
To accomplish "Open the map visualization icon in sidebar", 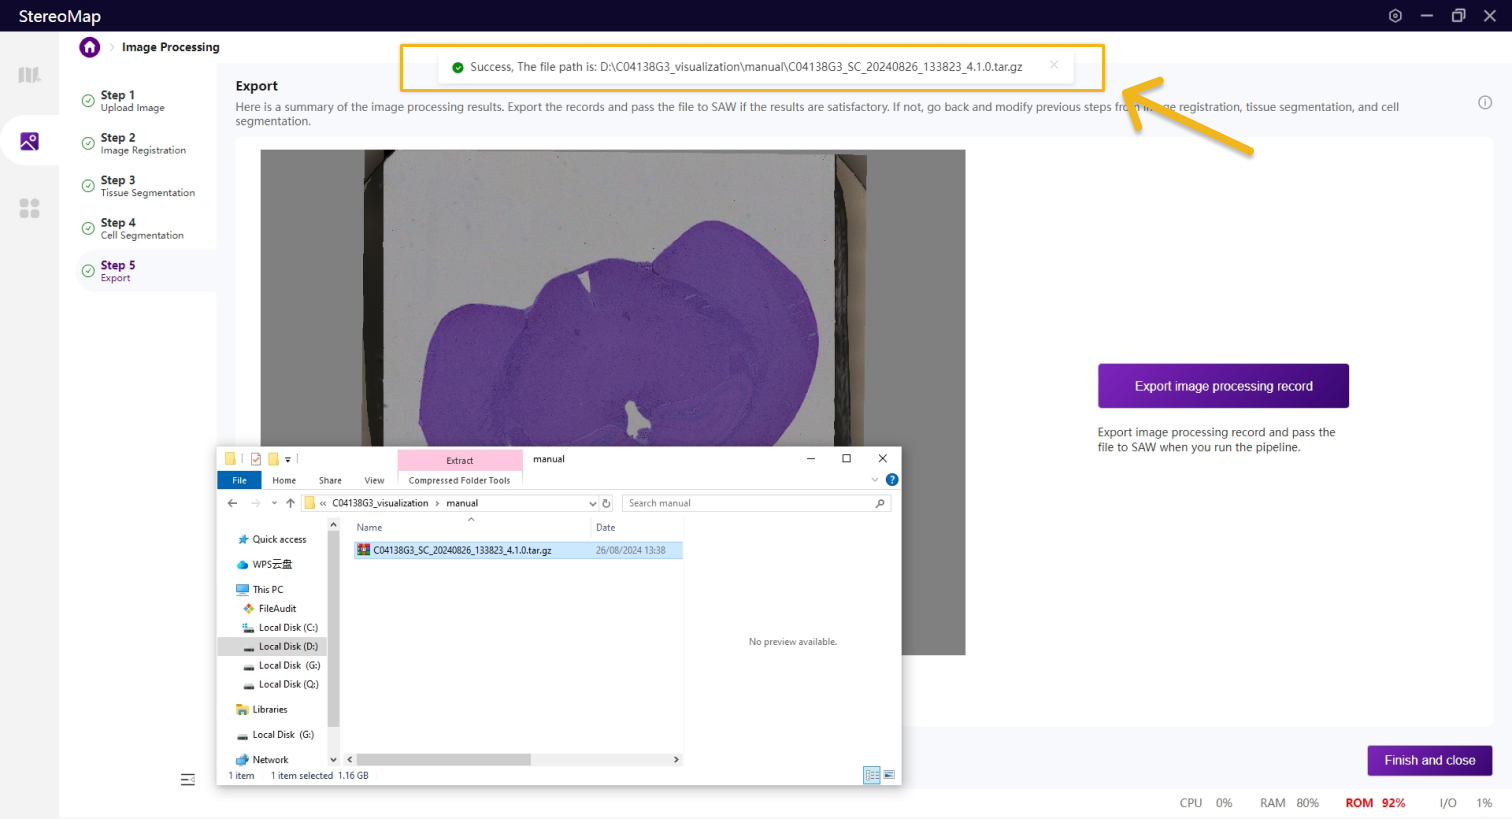I will pos(29,75).
